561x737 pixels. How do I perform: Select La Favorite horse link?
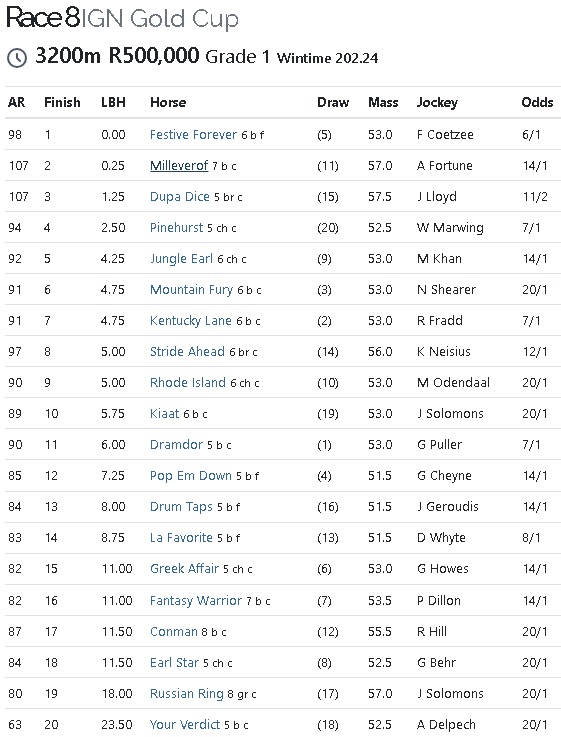pyautogui.click(x=181, y=538)
